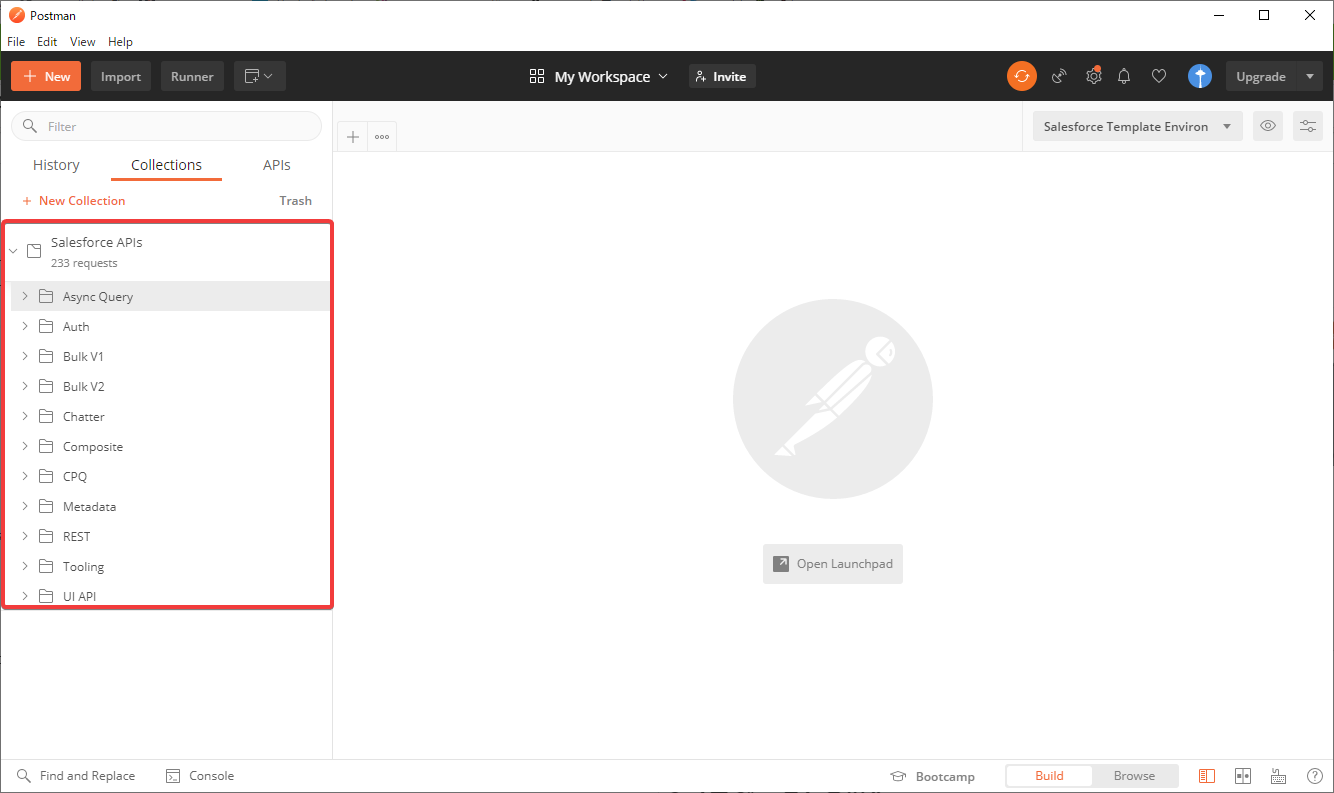Viewport: 1334px width, 793px height.
Task: Open a new tab with plus icon
Action: 353,137
